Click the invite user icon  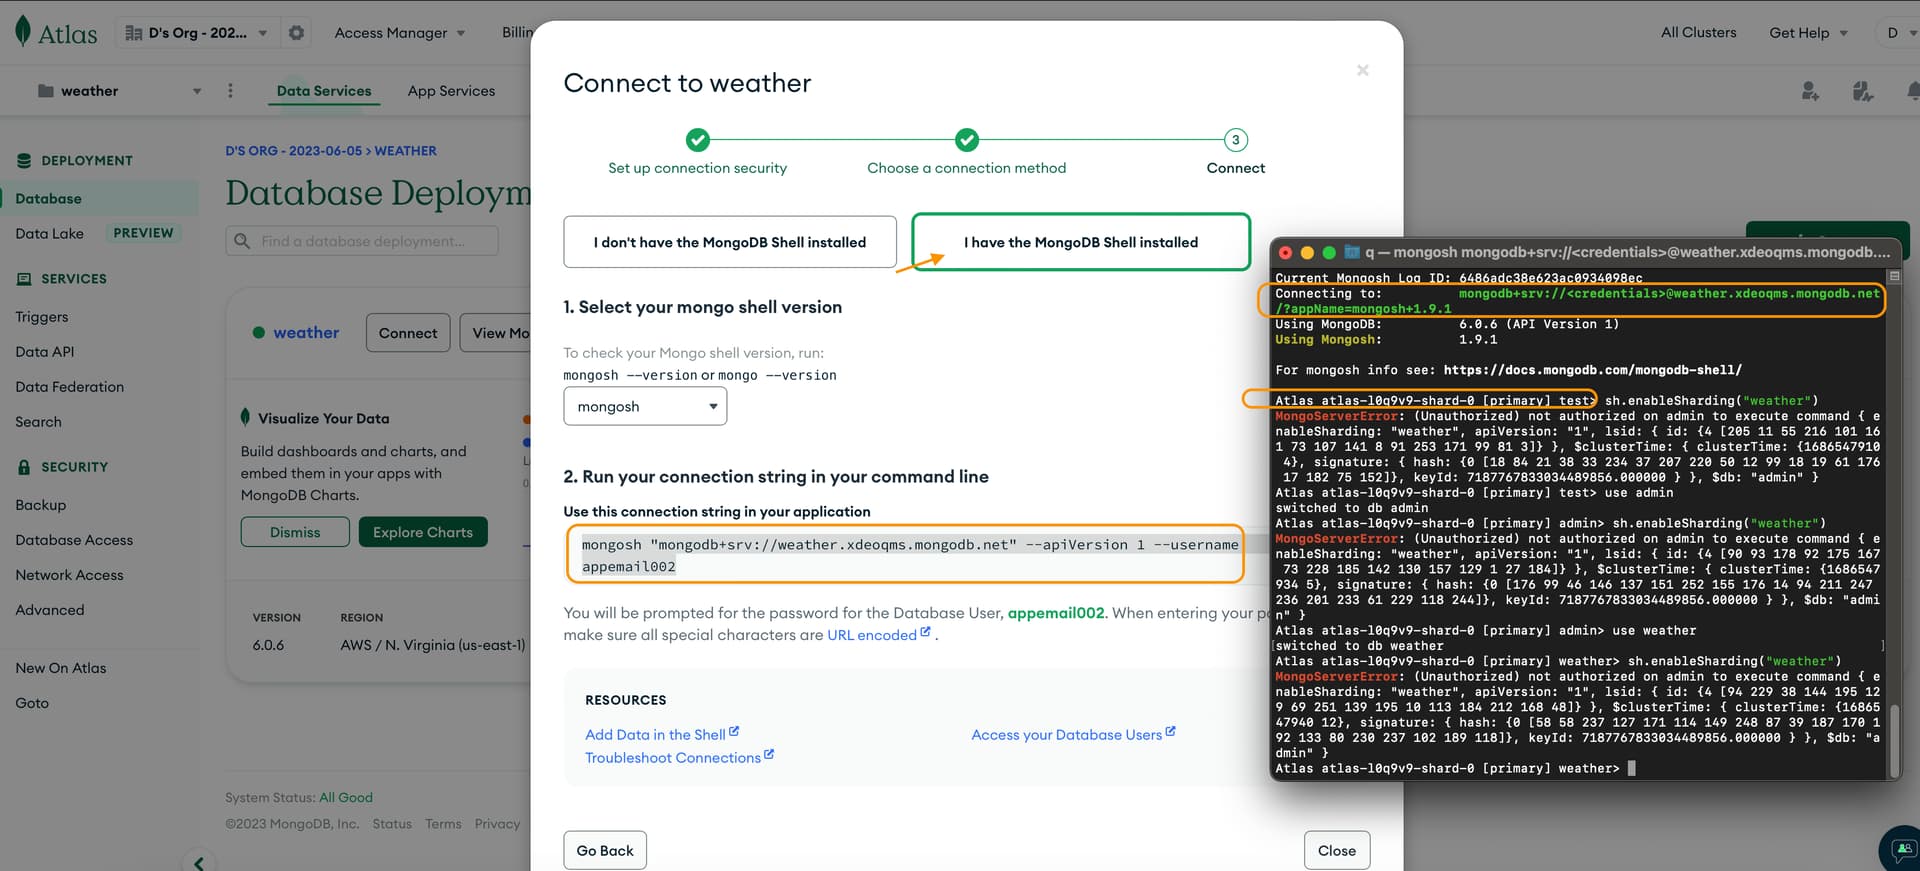click(1810, 91)
